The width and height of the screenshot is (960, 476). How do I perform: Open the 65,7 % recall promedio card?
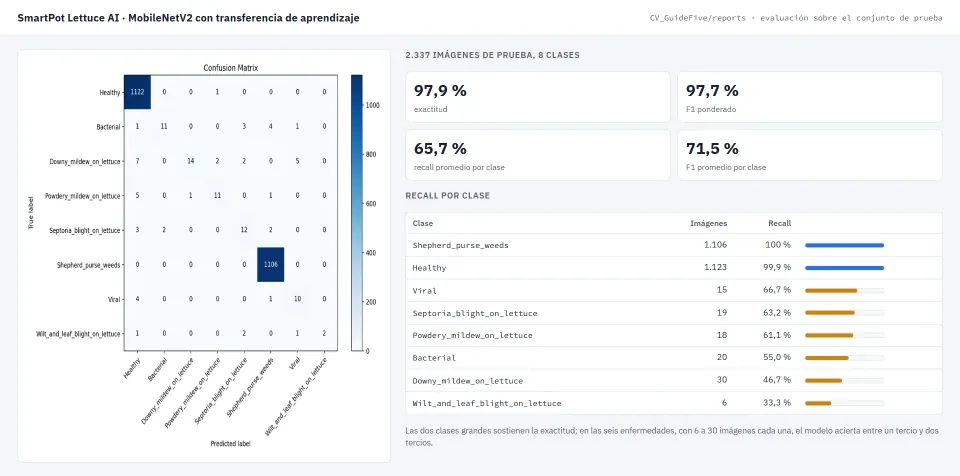point(538,155)
